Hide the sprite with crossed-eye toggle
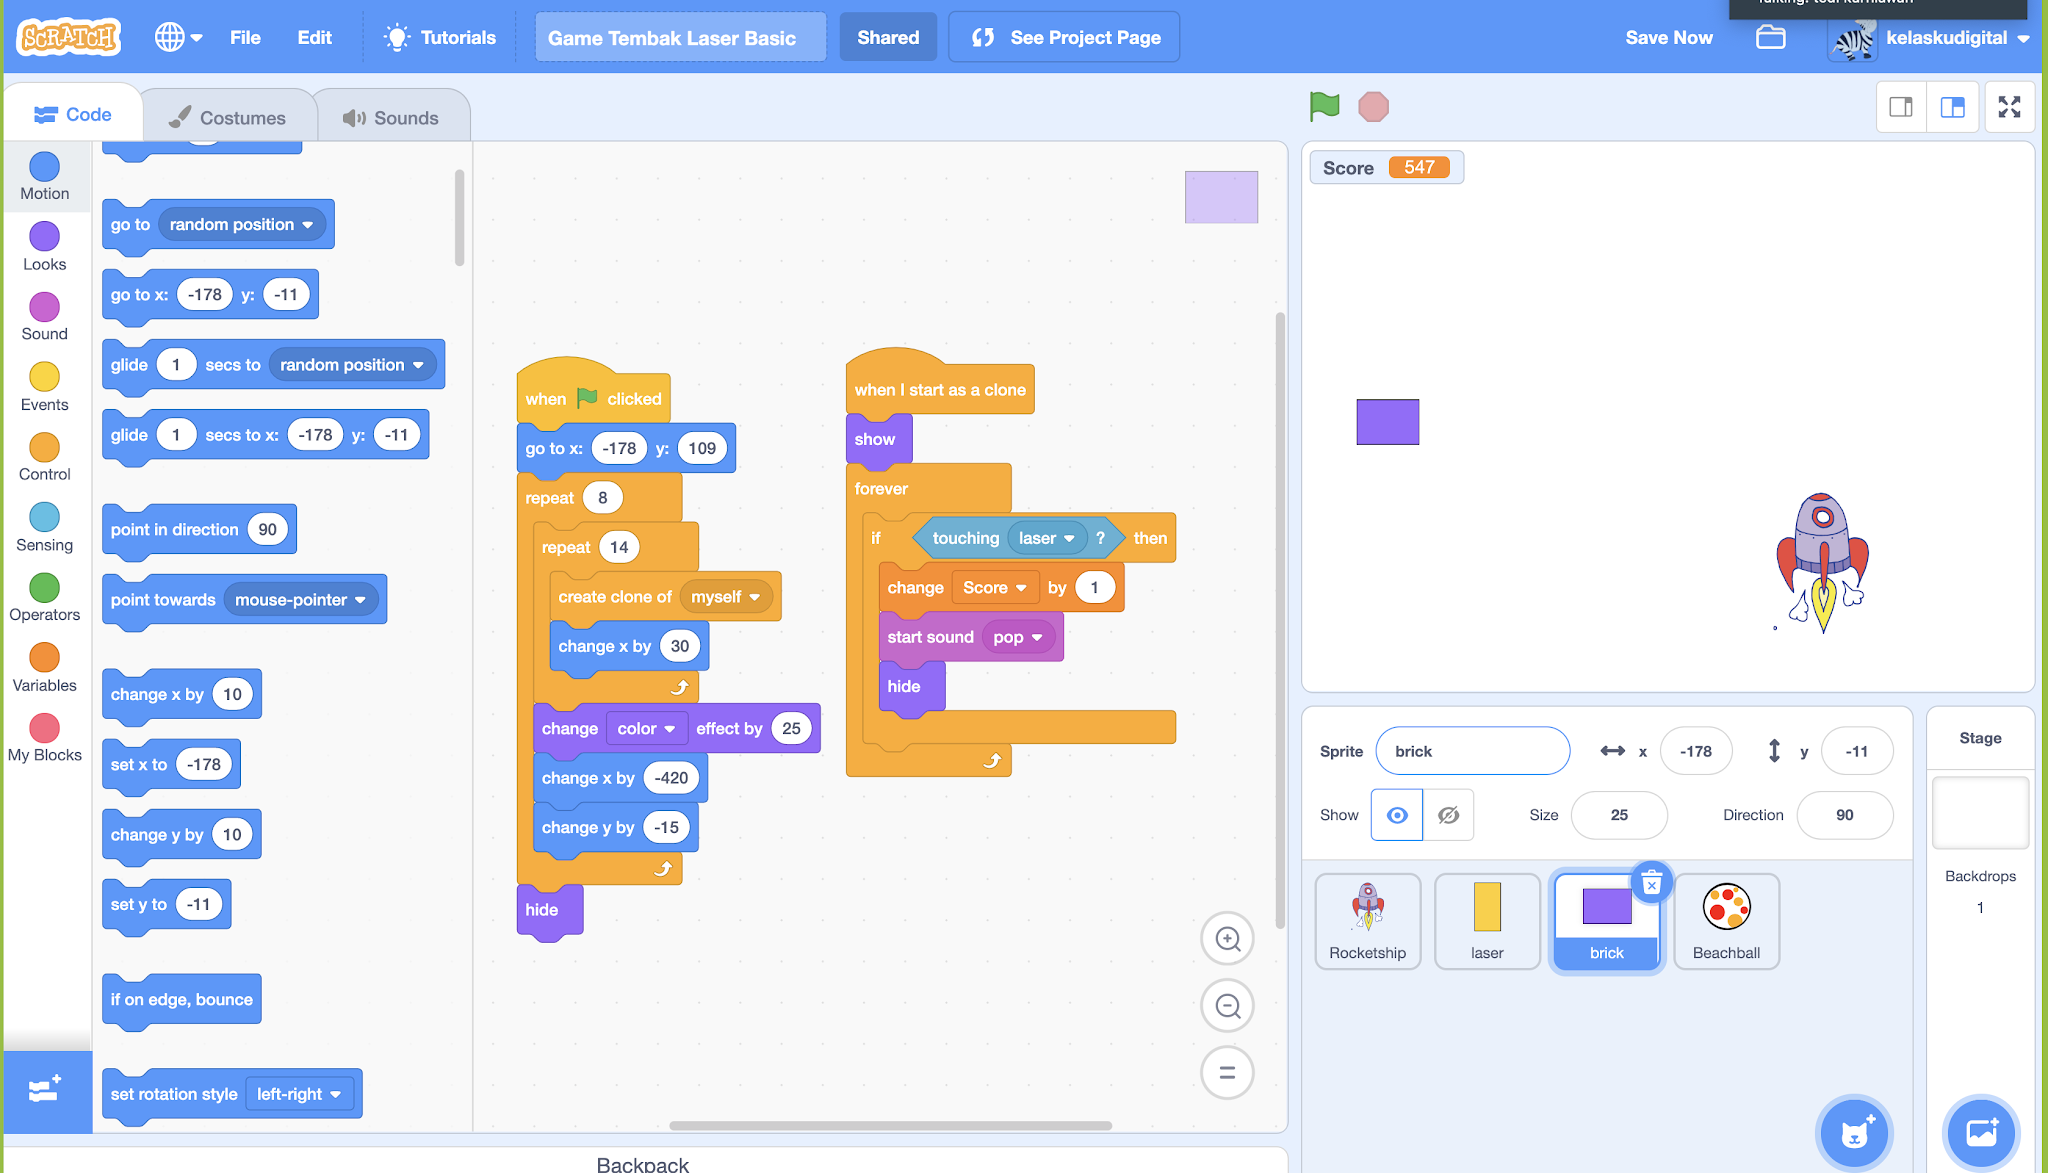2048x1173 pixels. 1448,815
